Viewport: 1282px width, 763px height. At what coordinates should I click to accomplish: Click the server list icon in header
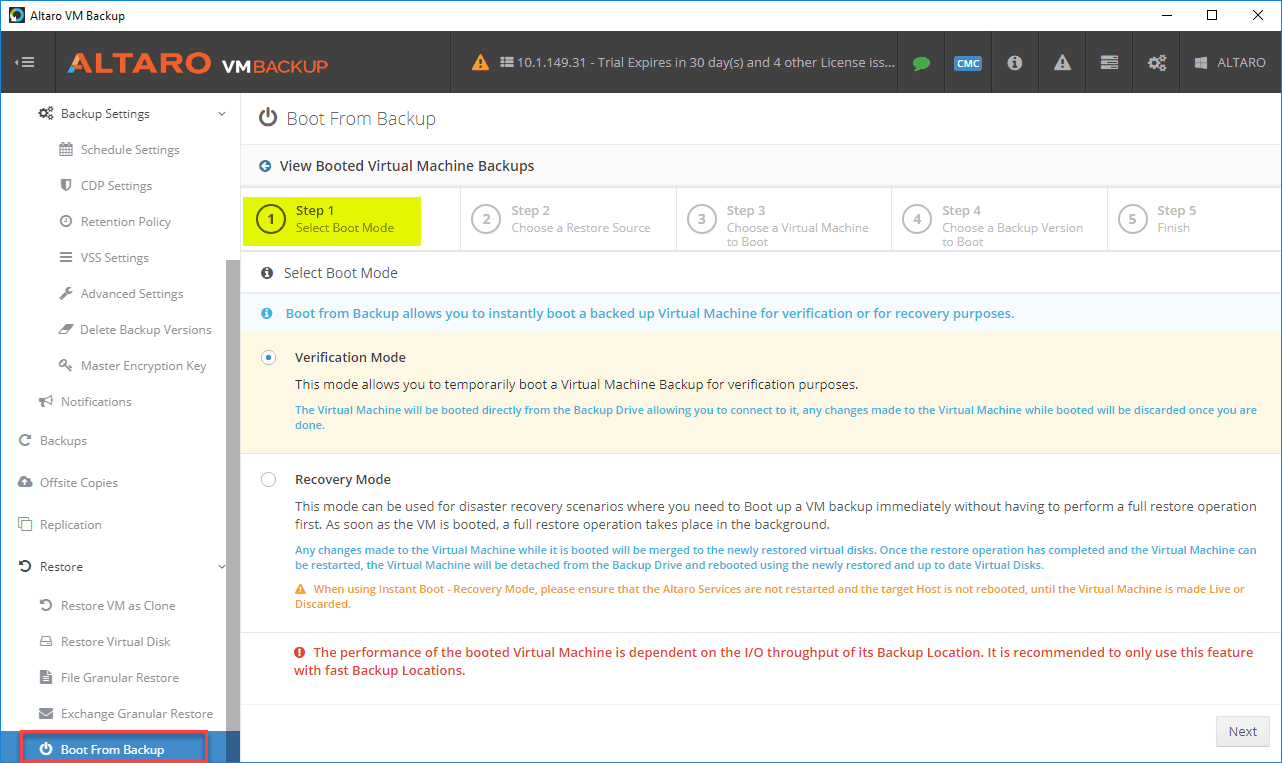pyautogui.click(x=1109, y=63)
